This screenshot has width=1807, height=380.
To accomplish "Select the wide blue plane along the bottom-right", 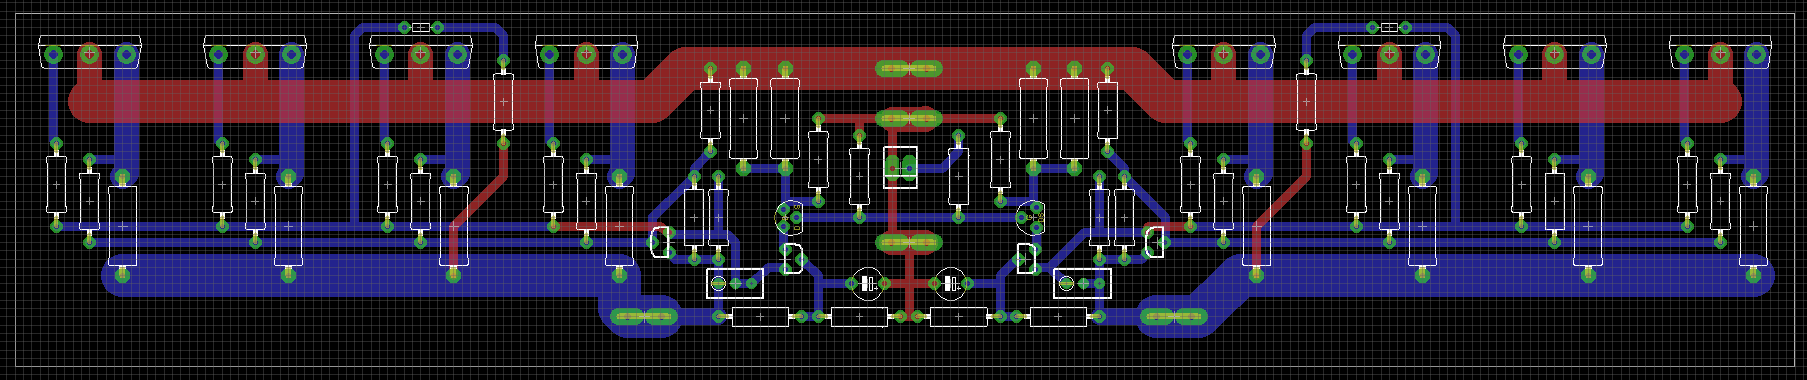I will (1500, 275).
